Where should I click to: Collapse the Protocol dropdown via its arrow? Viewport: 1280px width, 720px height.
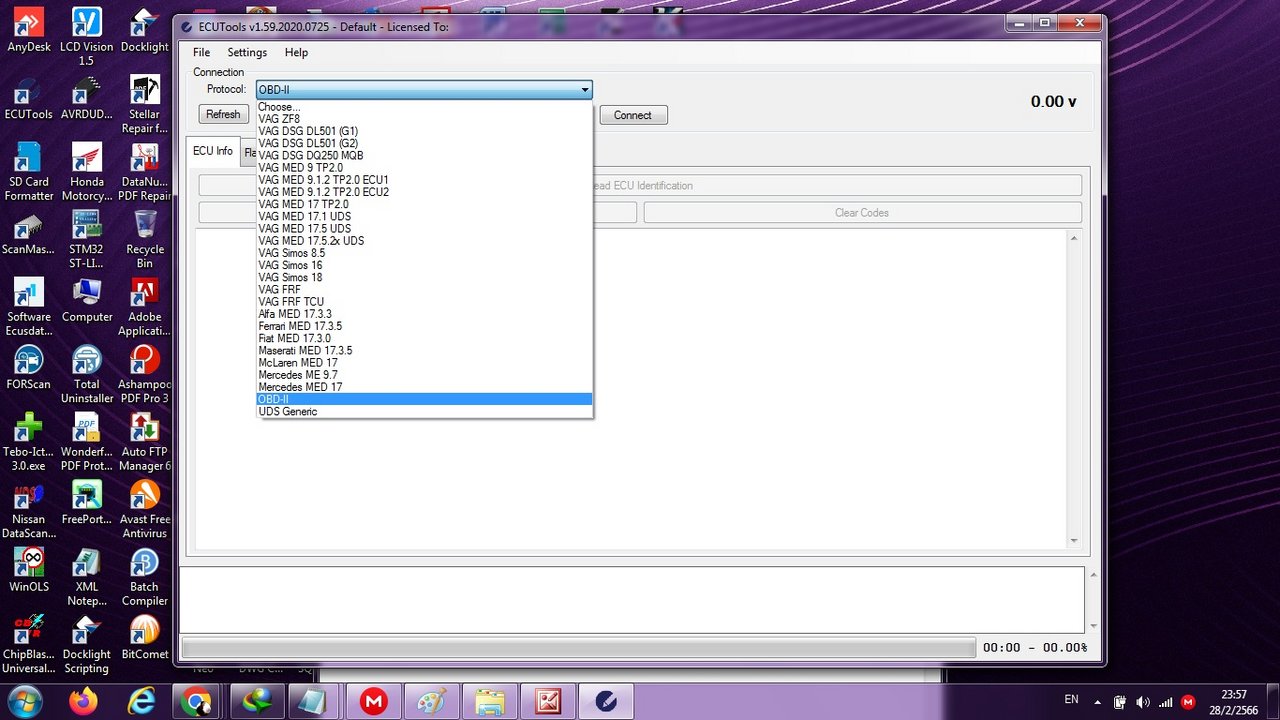tap(585, 90)
